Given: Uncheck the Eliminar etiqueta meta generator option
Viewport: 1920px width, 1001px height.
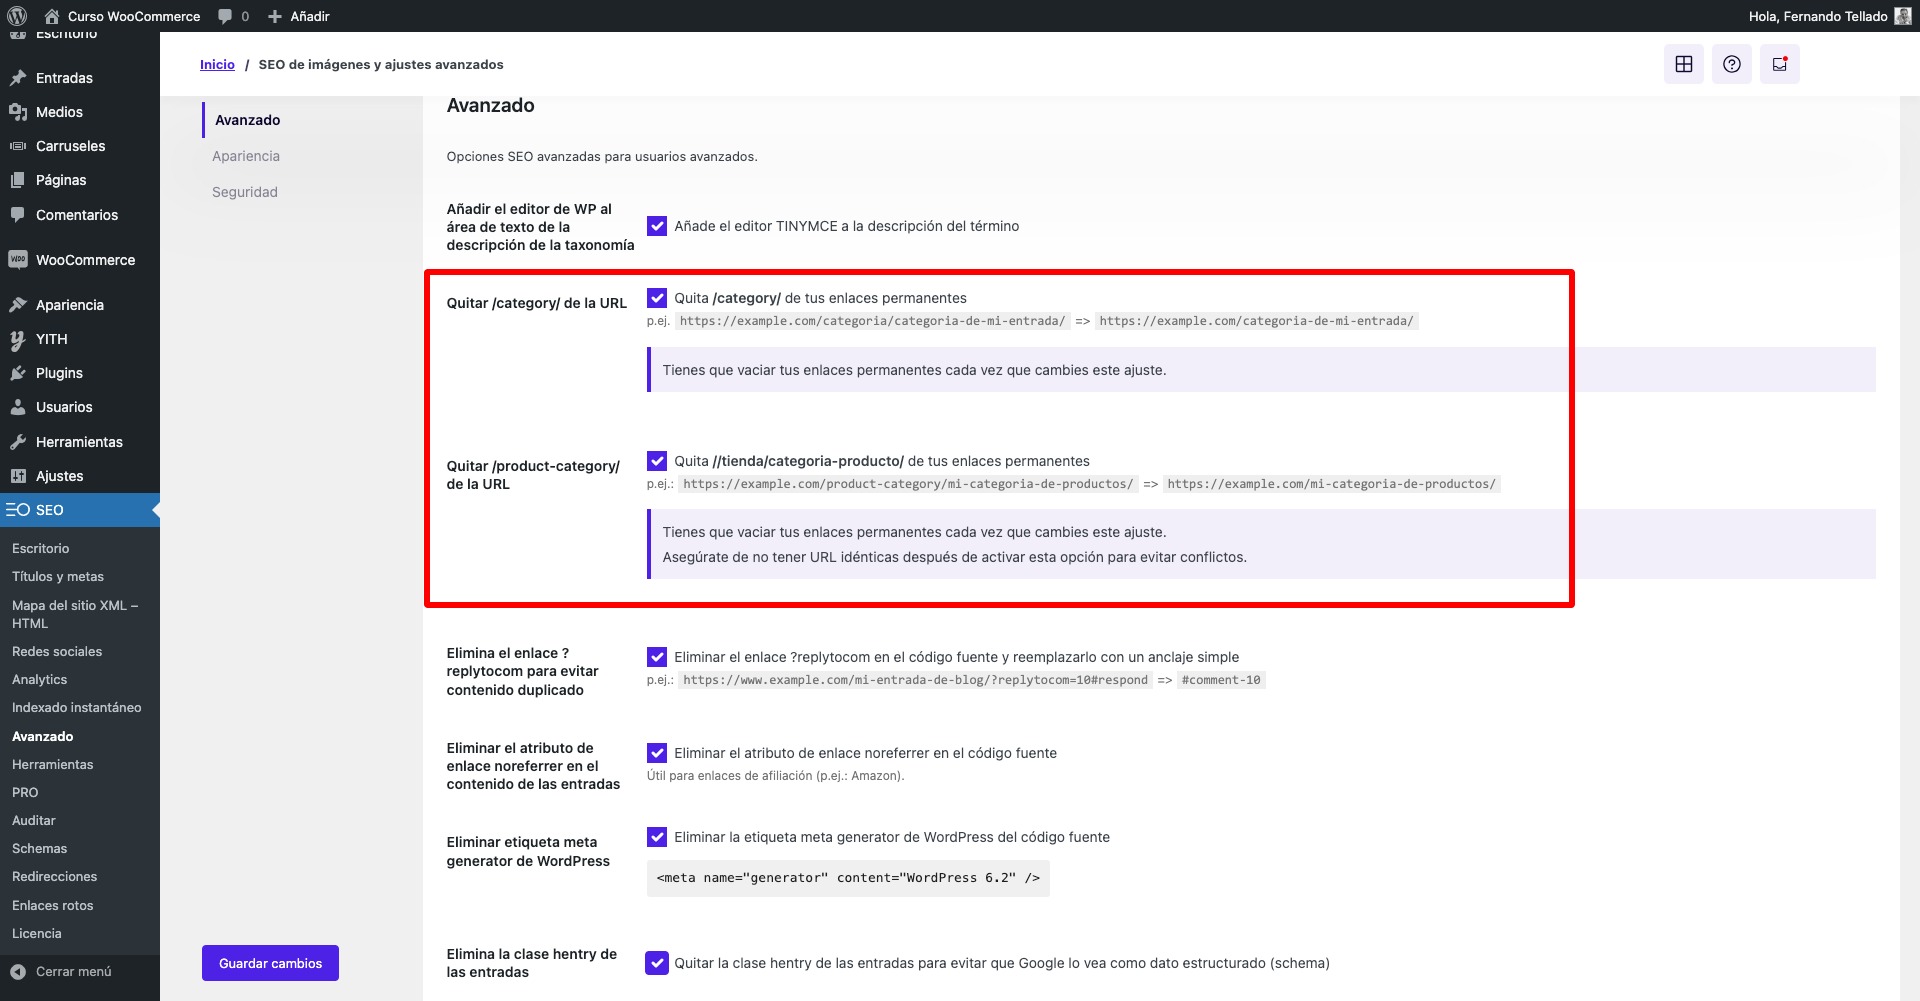Looking at the screenshot, I should click(x=657, y=837).
